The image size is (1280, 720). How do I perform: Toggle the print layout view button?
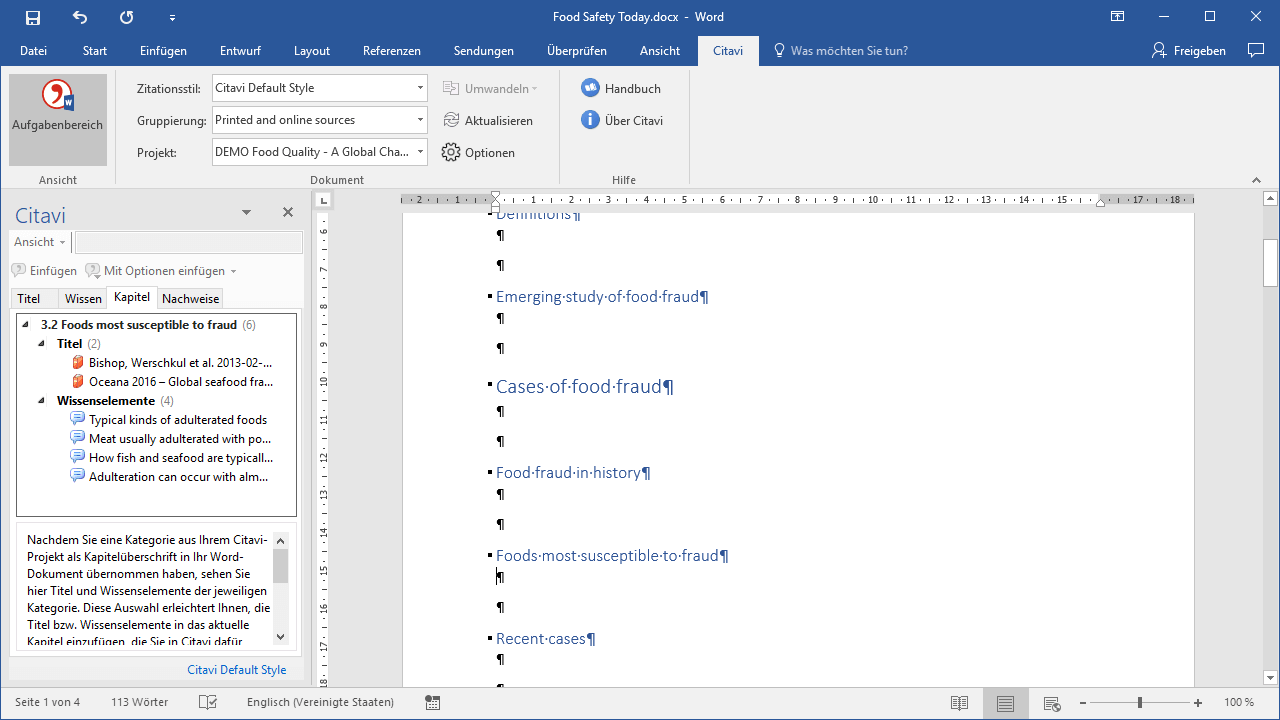pyautogui.click(x=1005, y=703)
